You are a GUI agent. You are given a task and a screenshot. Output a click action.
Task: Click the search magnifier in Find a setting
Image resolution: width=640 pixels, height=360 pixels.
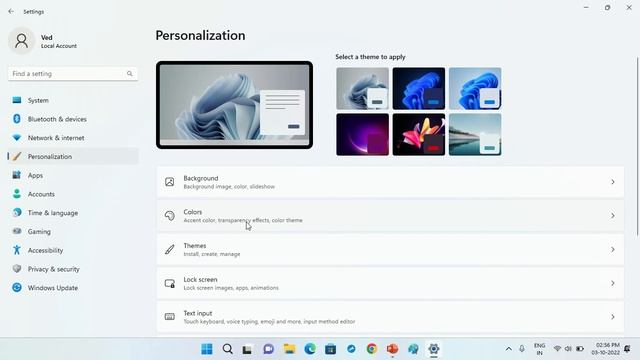[x=129, y=73]
